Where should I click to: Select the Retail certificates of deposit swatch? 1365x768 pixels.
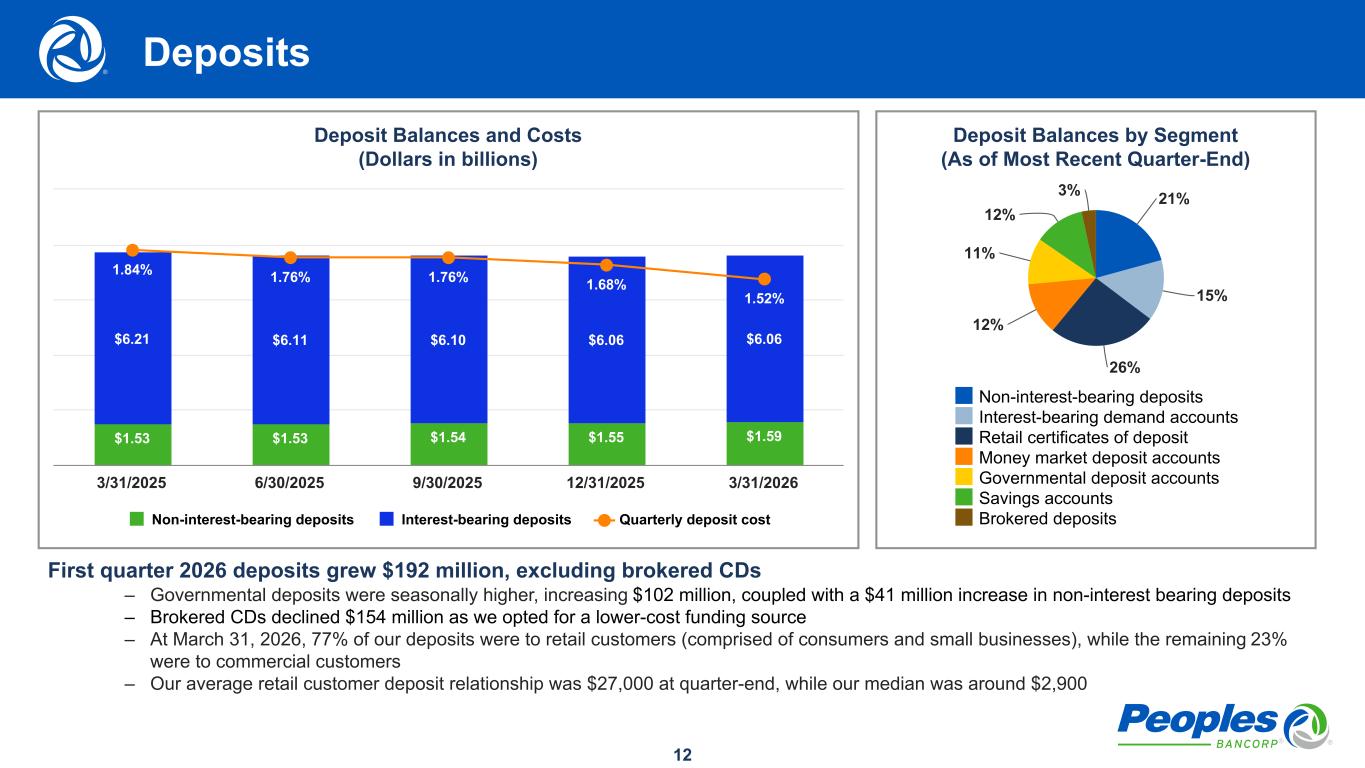click(963, 437)
